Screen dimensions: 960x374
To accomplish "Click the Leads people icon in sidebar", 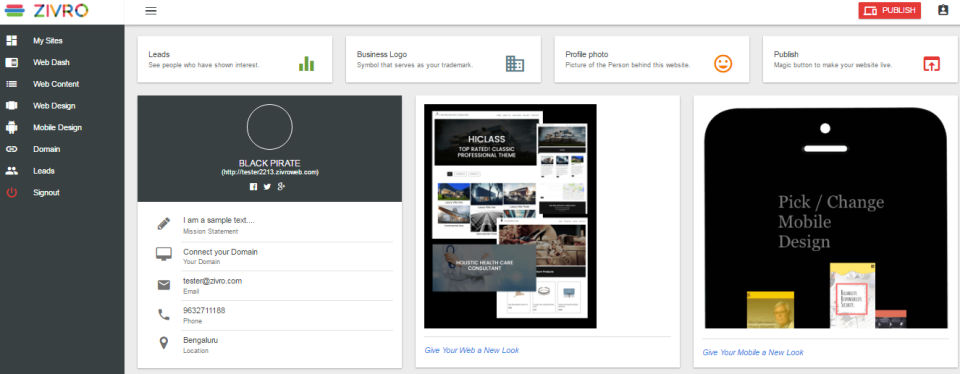I will click(x=12, y=171).
